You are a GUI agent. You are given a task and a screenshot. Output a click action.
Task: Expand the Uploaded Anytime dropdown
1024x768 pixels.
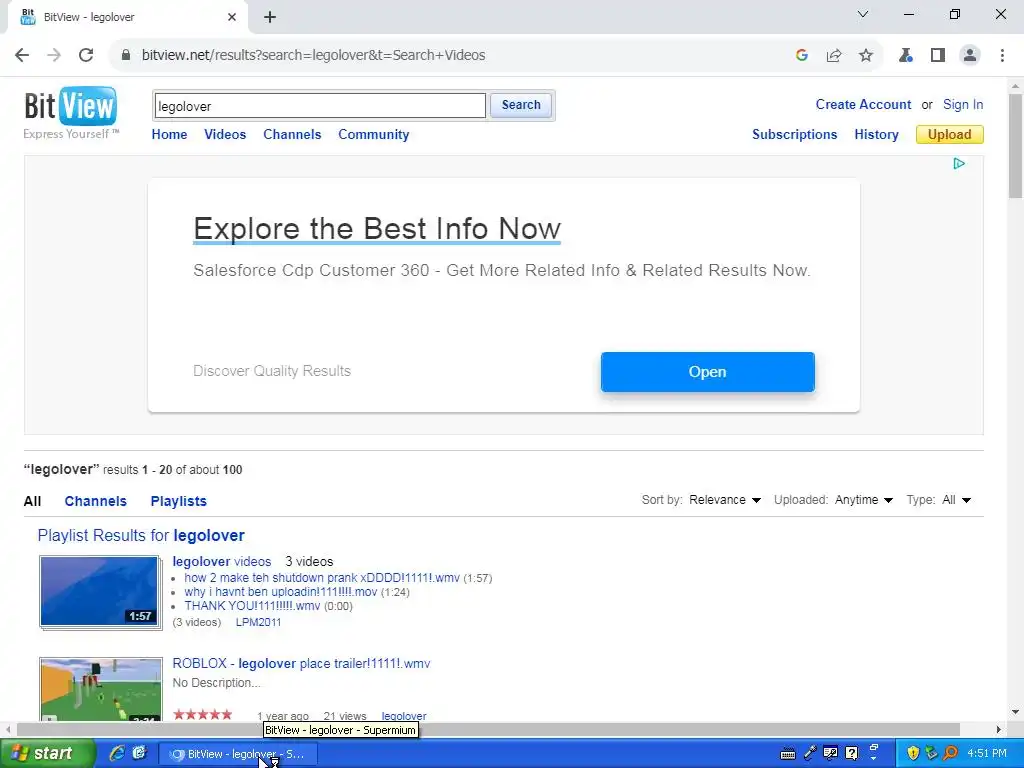(x=863, y=500)
